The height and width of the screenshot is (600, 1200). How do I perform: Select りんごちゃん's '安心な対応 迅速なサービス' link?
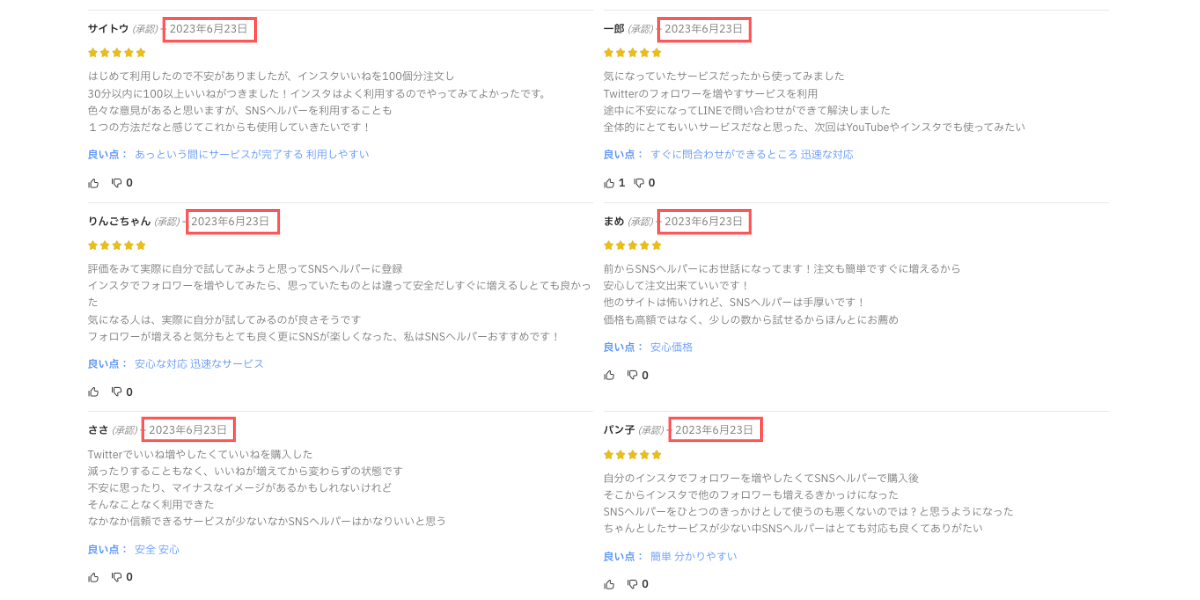[x=199, y=364]
